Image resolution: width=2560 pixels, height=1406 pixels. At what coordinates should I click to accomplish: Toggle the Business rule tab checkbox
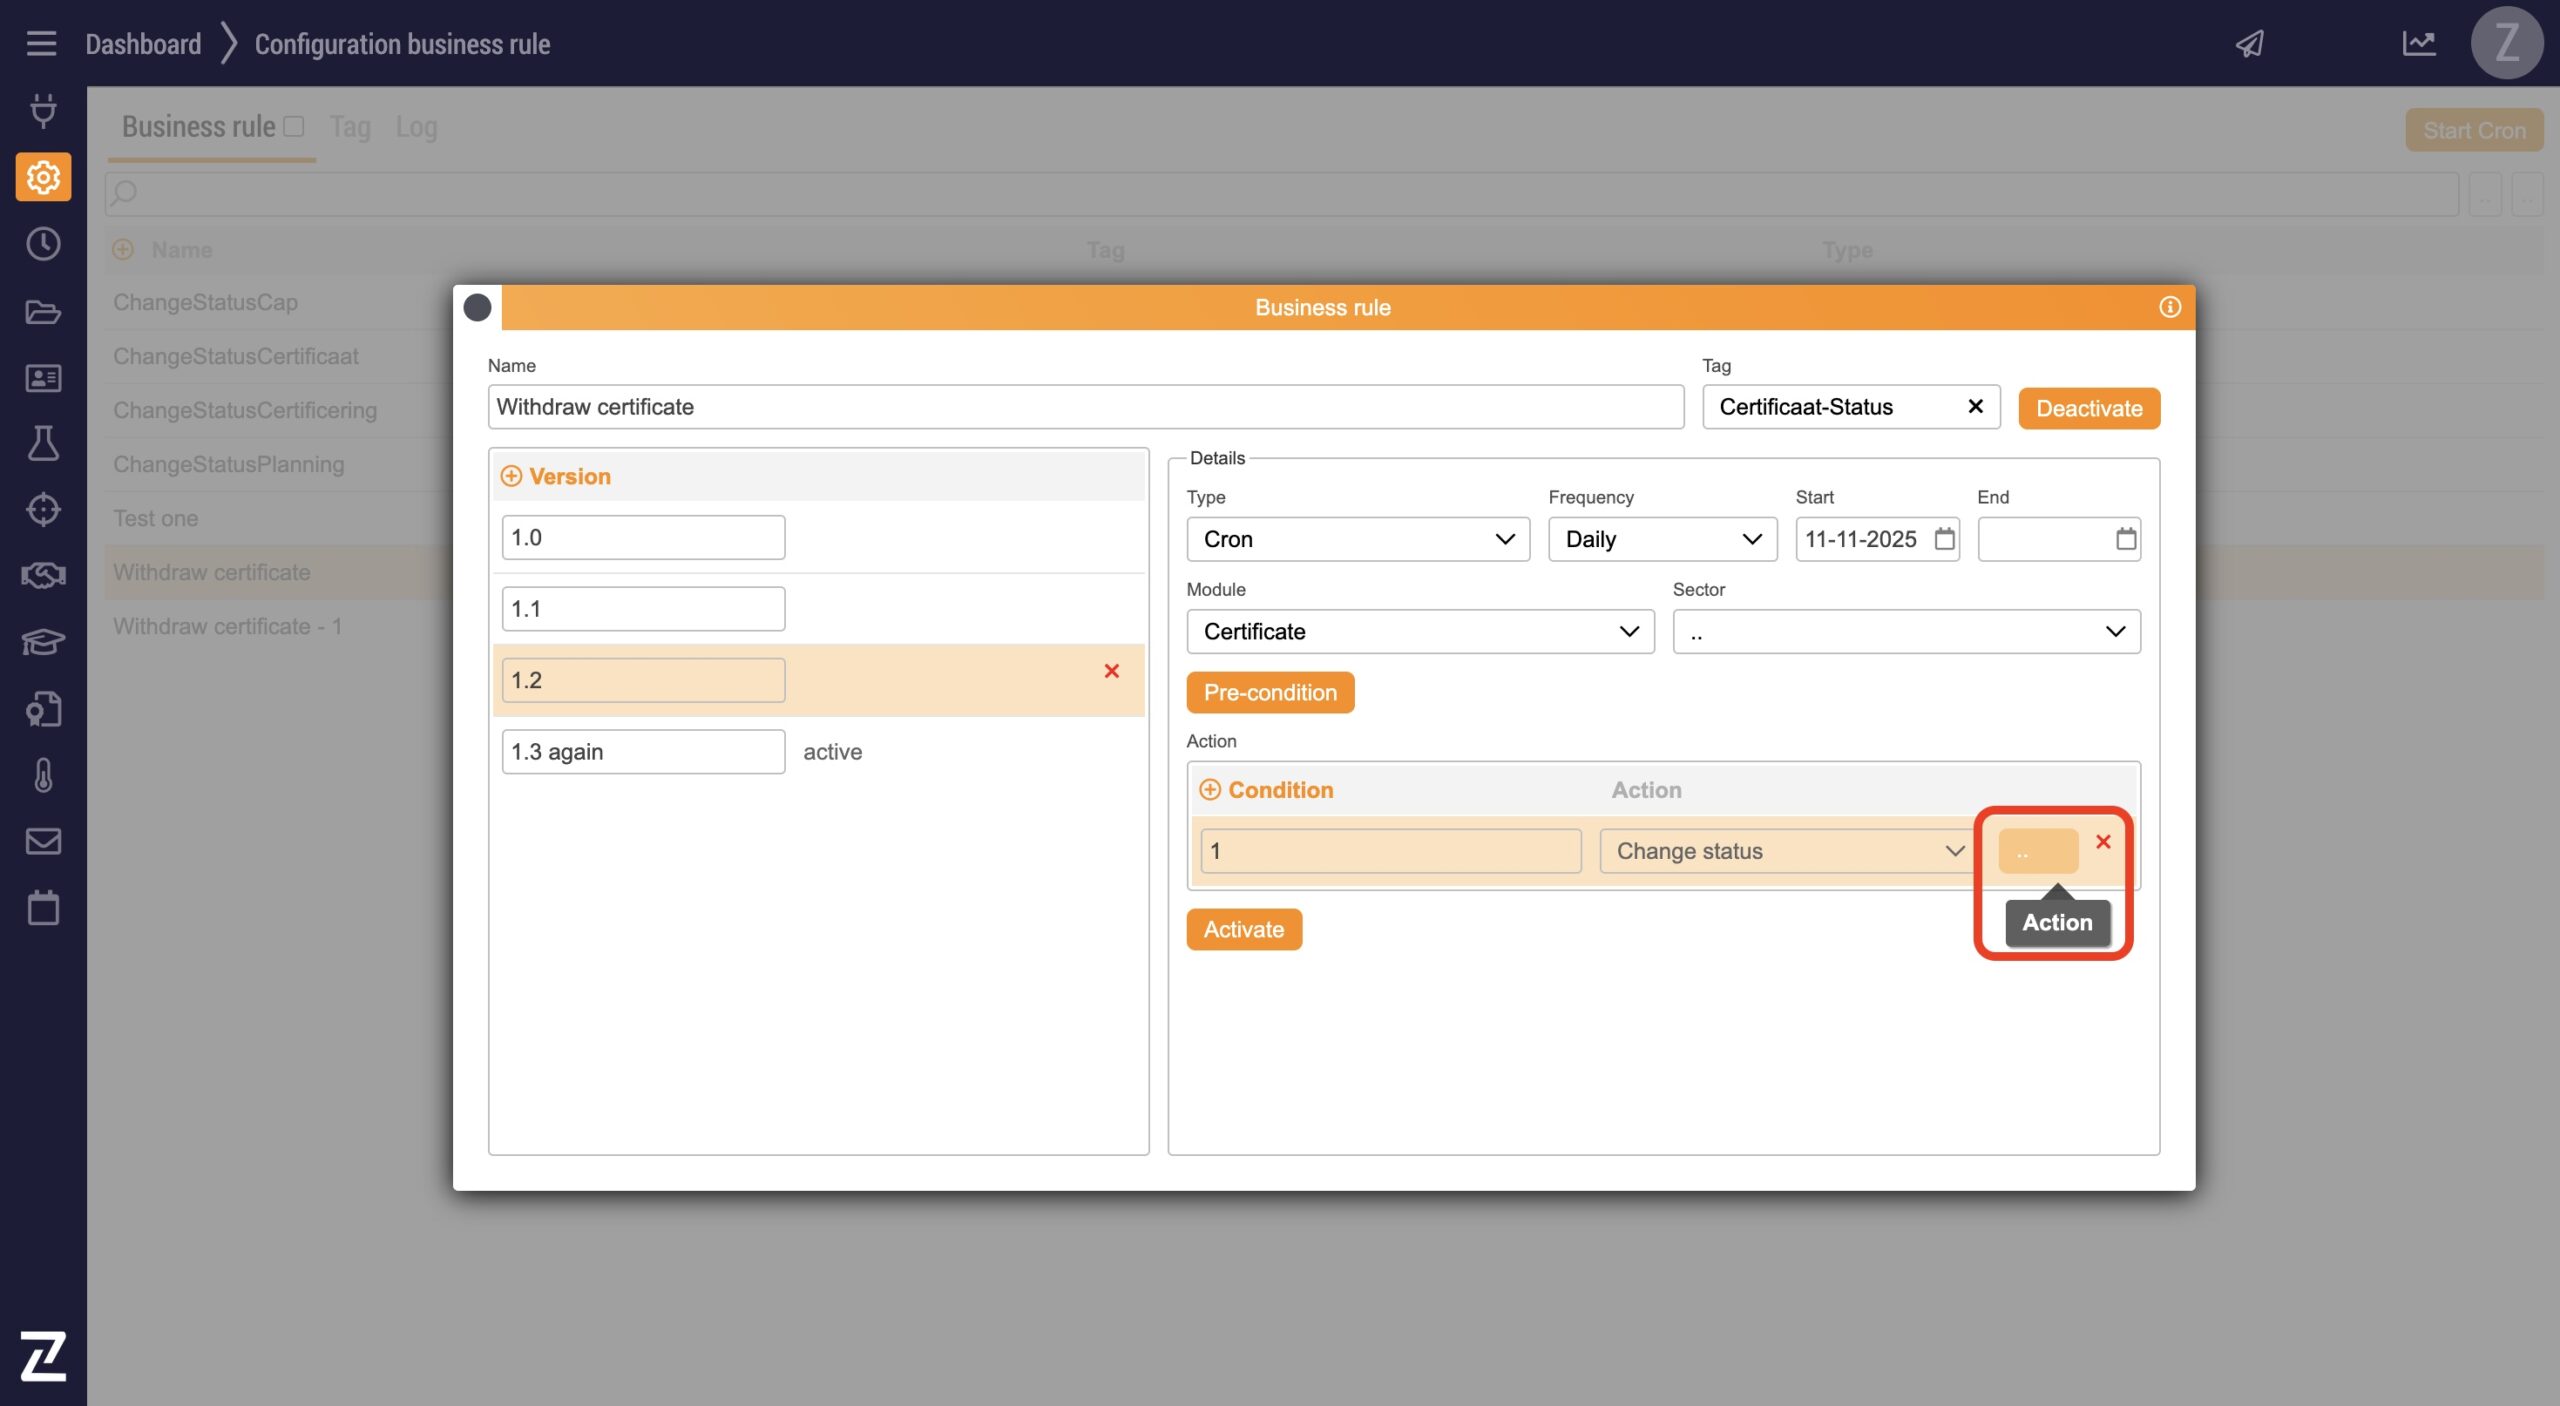293,126
